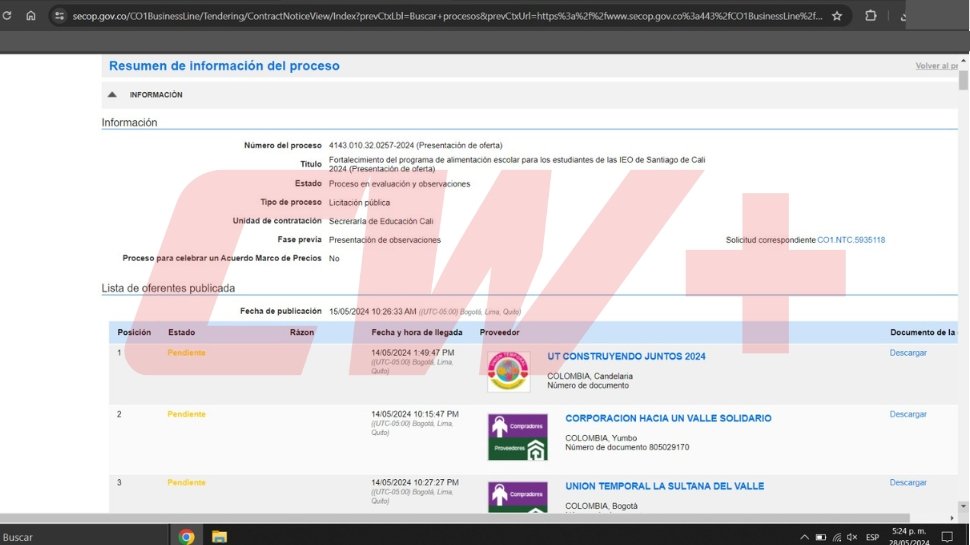970x545 pixels.
Task: Click Pendiente status in row 1
Action: tap(186, 353)
